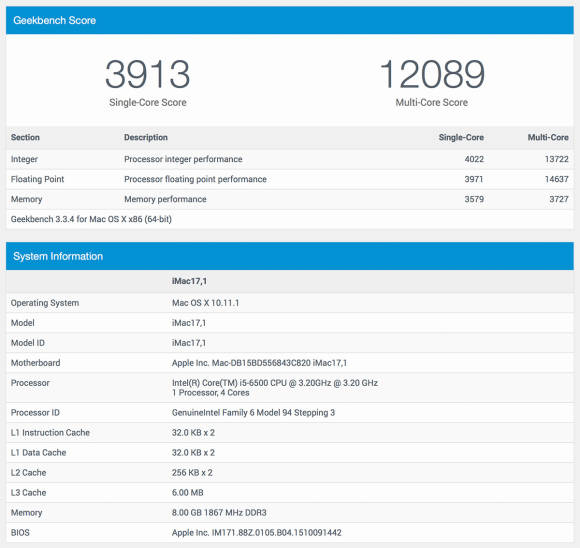Click the Multi-Core column header

[x=548, y=137]
